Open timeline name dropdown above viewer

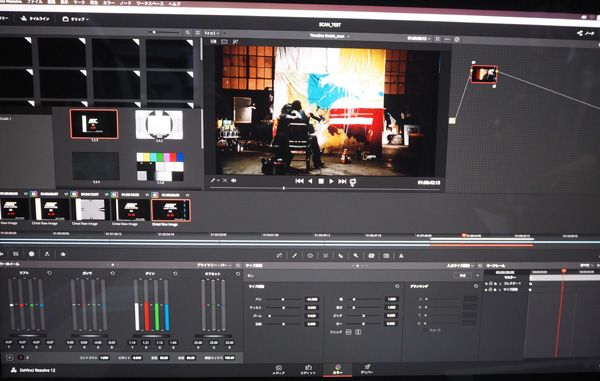click(x=330, y=36)
